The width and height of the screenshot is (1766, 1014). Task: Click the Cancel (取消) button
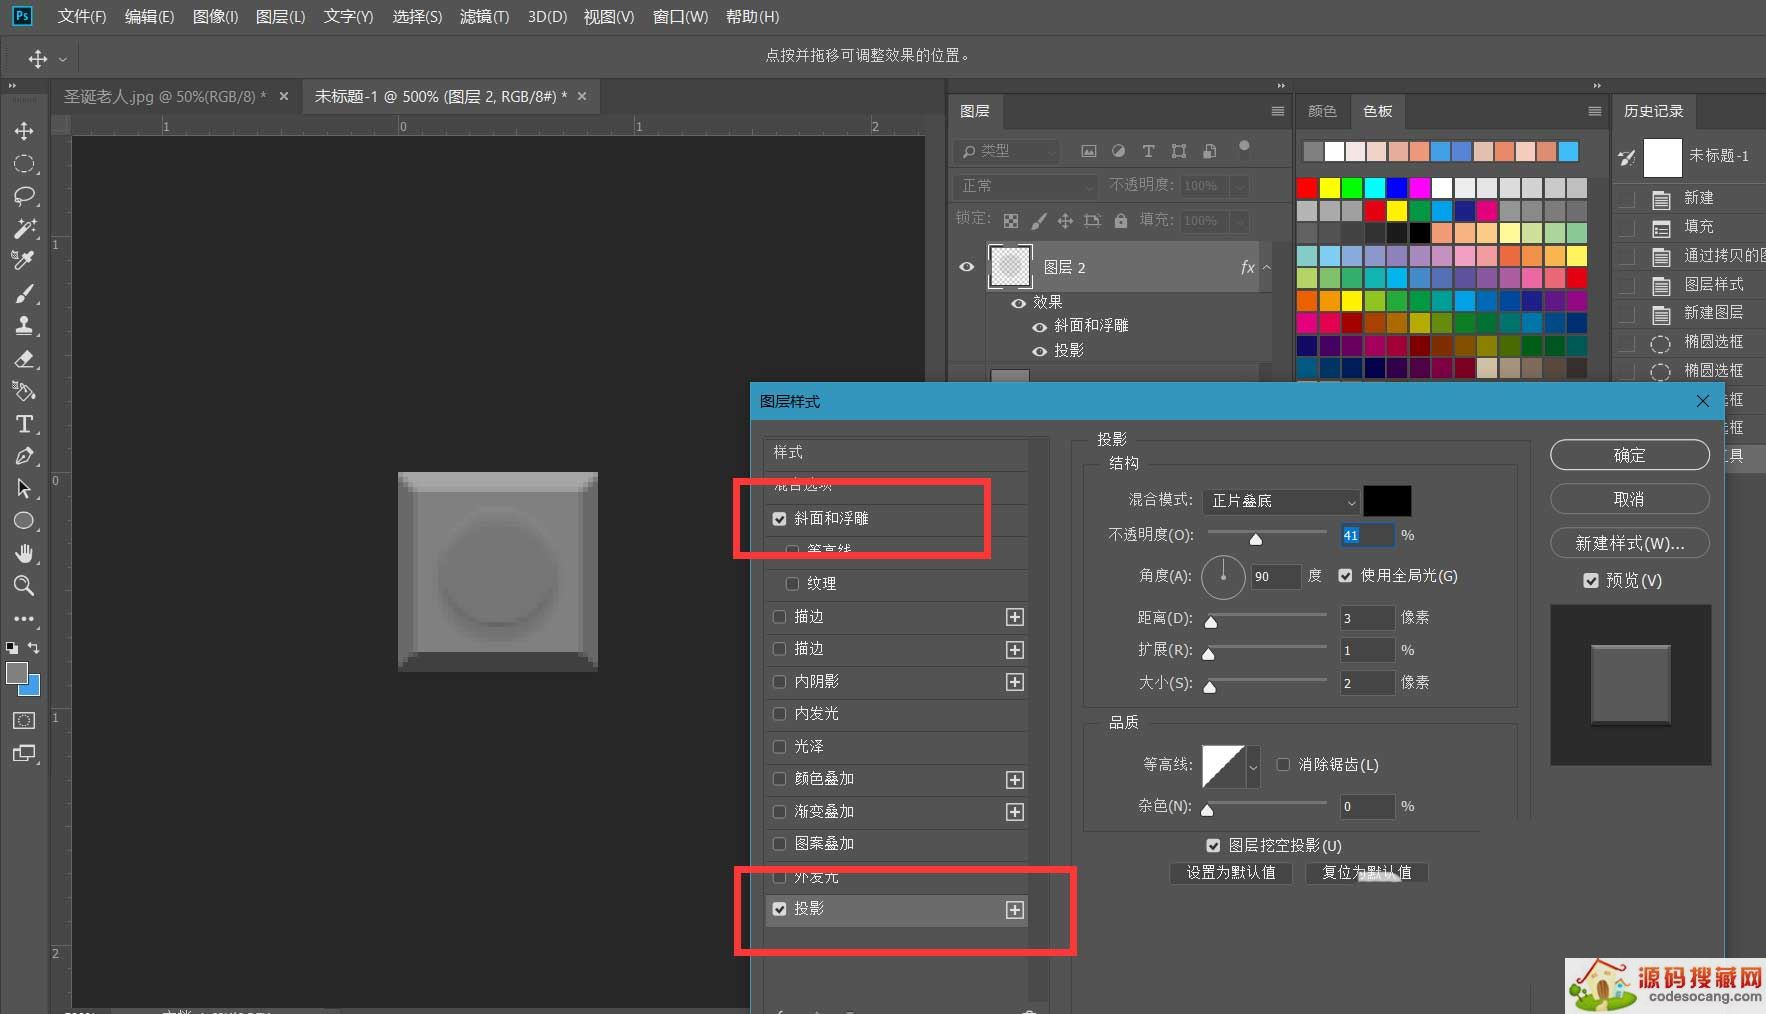pos(1629,499)
